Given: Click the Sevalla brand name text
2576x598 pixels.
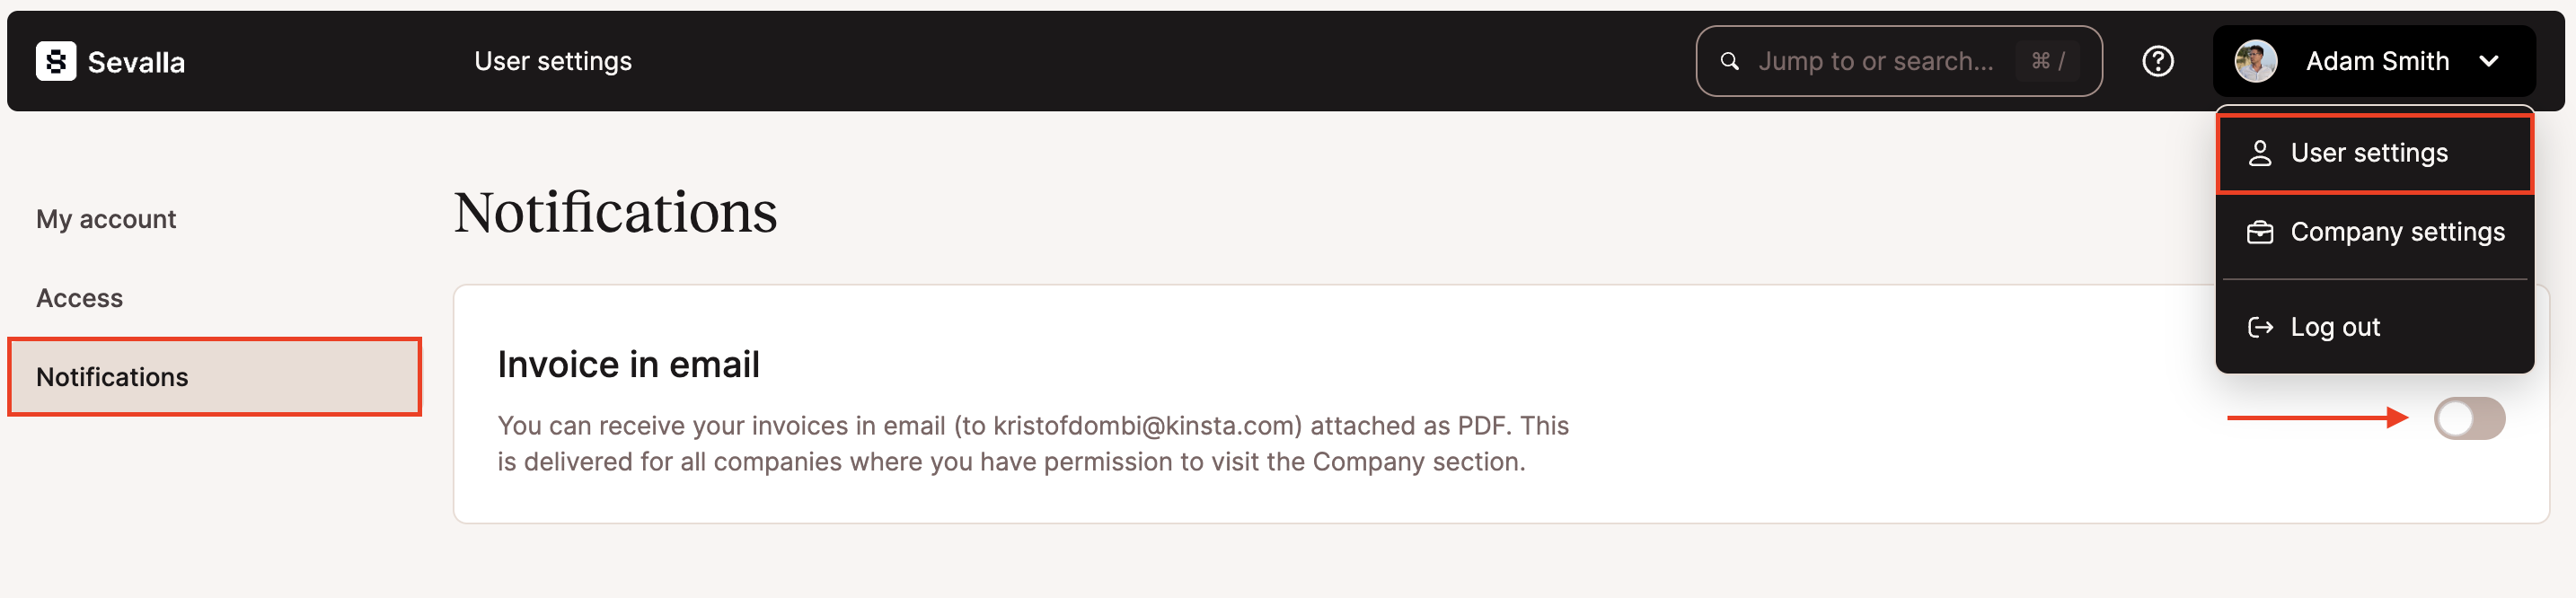Looking at the screenshot, I should click(136, 62).
